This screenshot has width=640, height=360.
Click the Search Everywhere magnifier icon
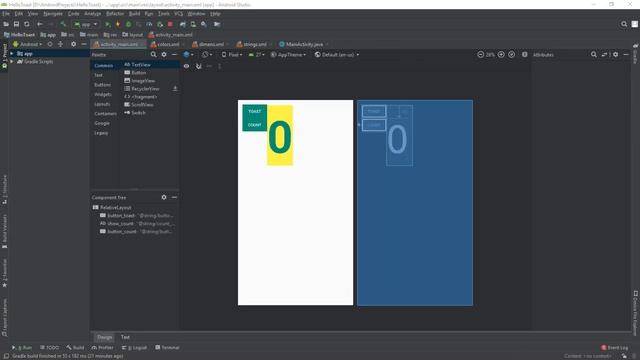pyautogui.click(x=624, y=24)
